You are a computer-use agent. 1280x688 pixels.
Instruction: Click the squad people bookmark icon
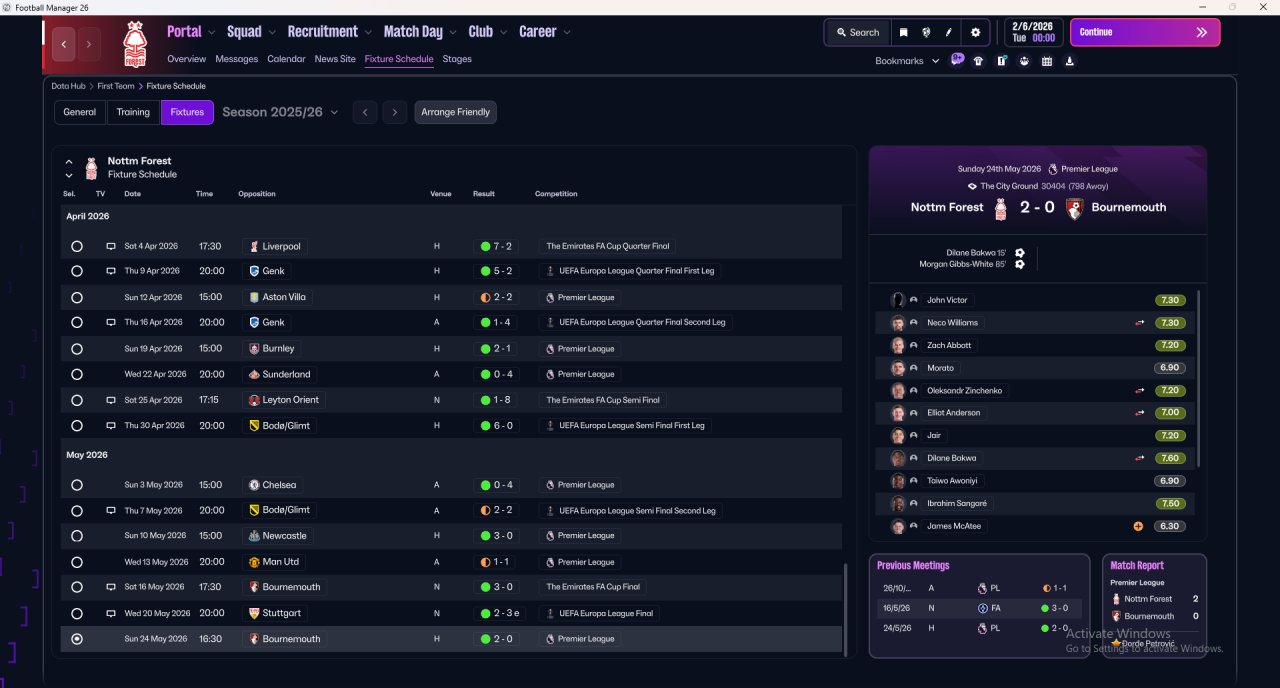tap(1024, 61)
